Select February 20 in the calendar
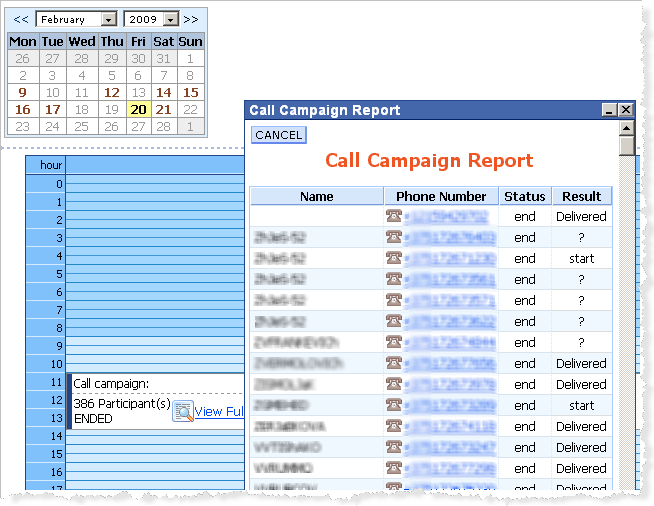654x506 pixels. [x=138, y=110]
